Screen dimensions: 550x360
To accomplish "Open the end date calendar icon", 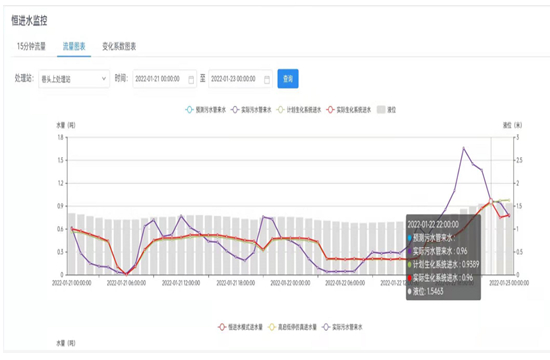I will (x=267, y=80).
